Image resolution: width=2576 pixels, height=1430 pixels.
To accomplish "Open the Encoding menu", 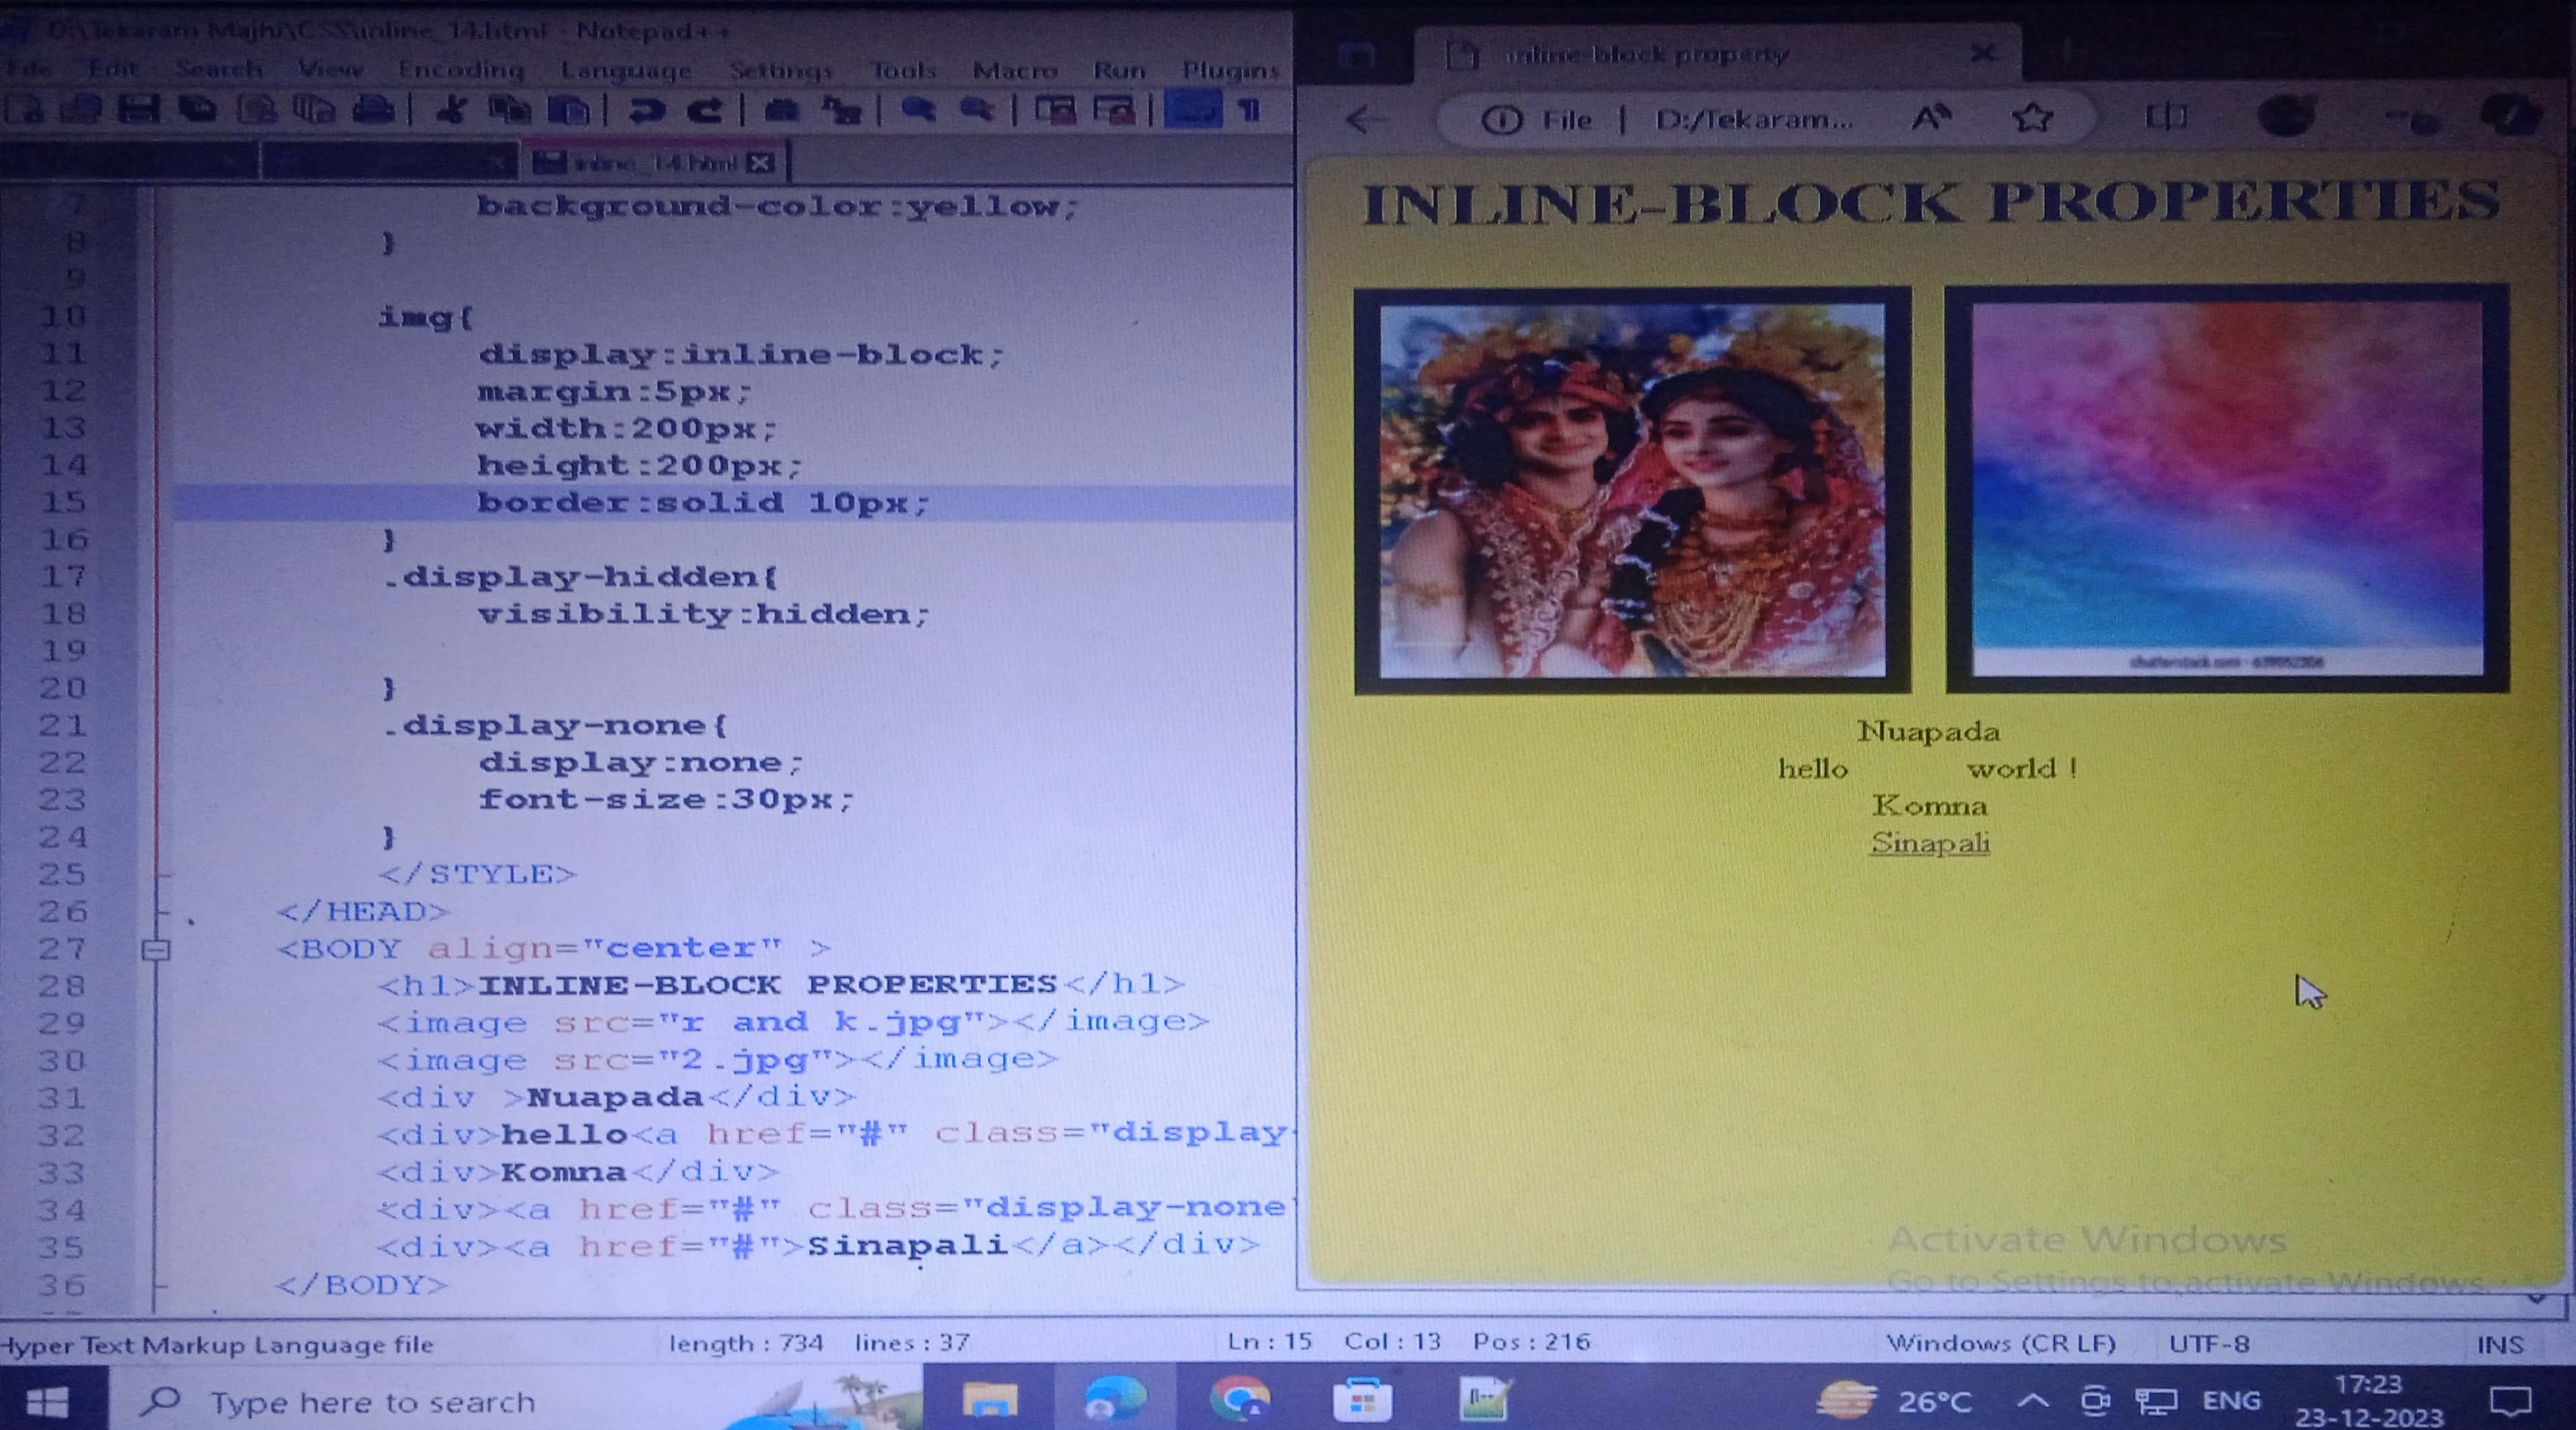I will pyautogui.click(x=461, y=70).
